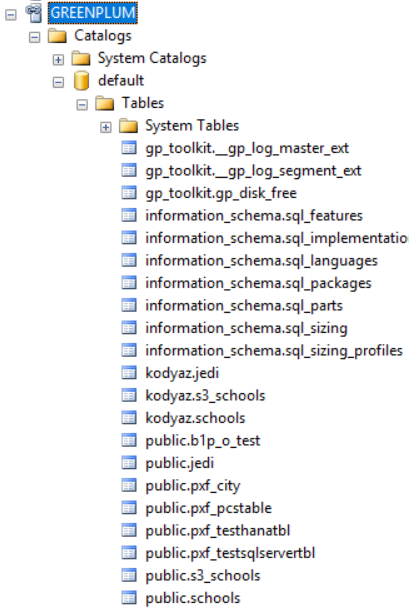
Task: Collapse the Catalogs node
Action: [x=35, y=37]
